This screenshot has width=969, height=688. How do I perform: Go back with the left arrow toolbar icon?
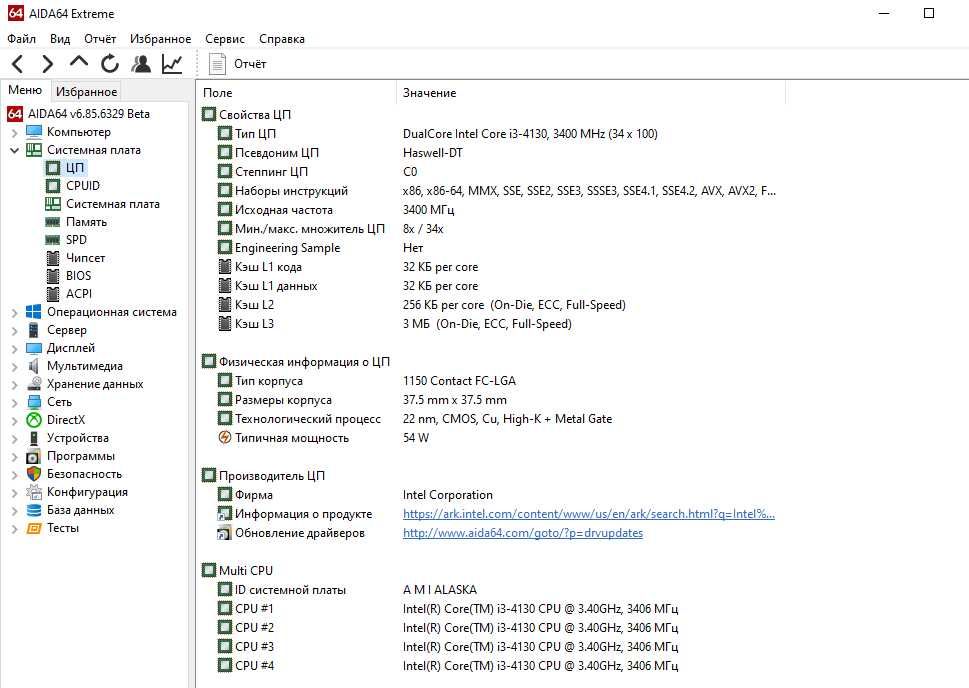[x=17, y=64]
